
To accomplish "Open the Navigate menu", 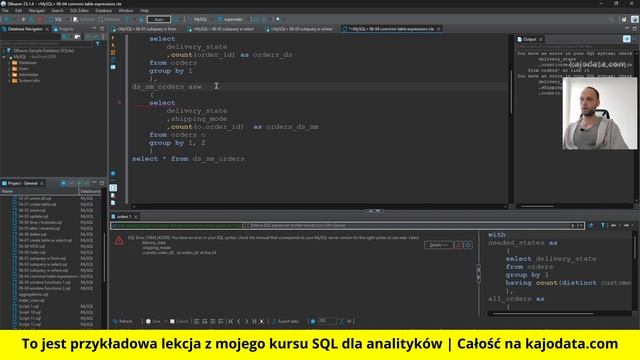I will [36, 11].
